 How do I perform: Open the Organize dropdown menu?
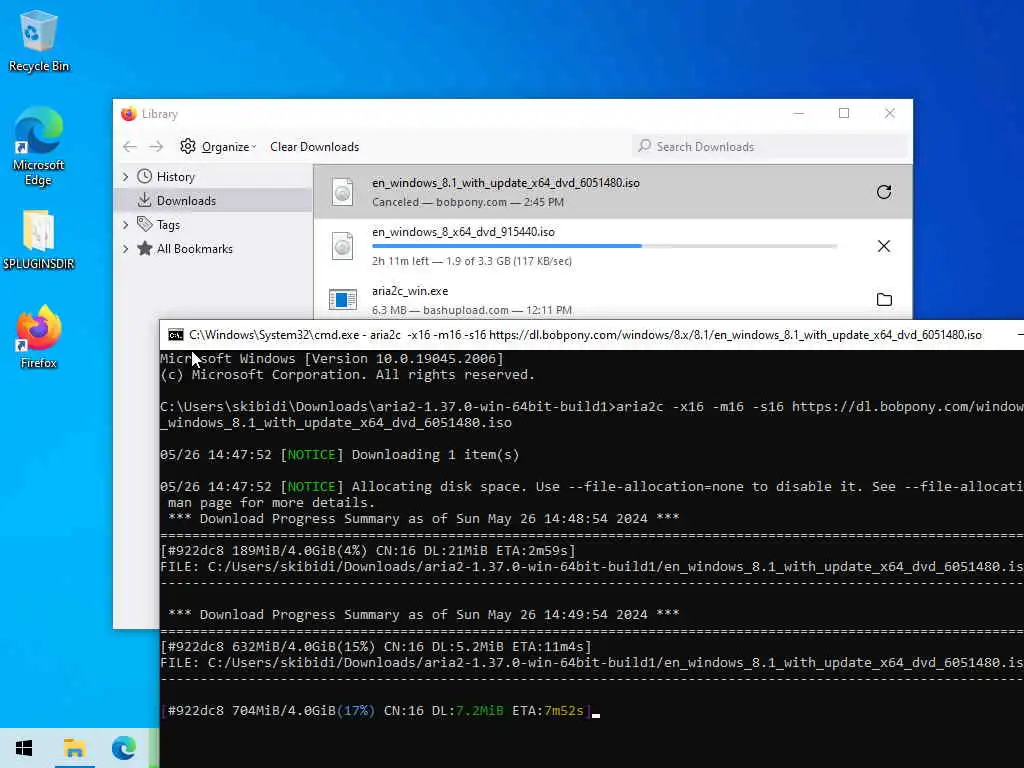coord(218,146)
